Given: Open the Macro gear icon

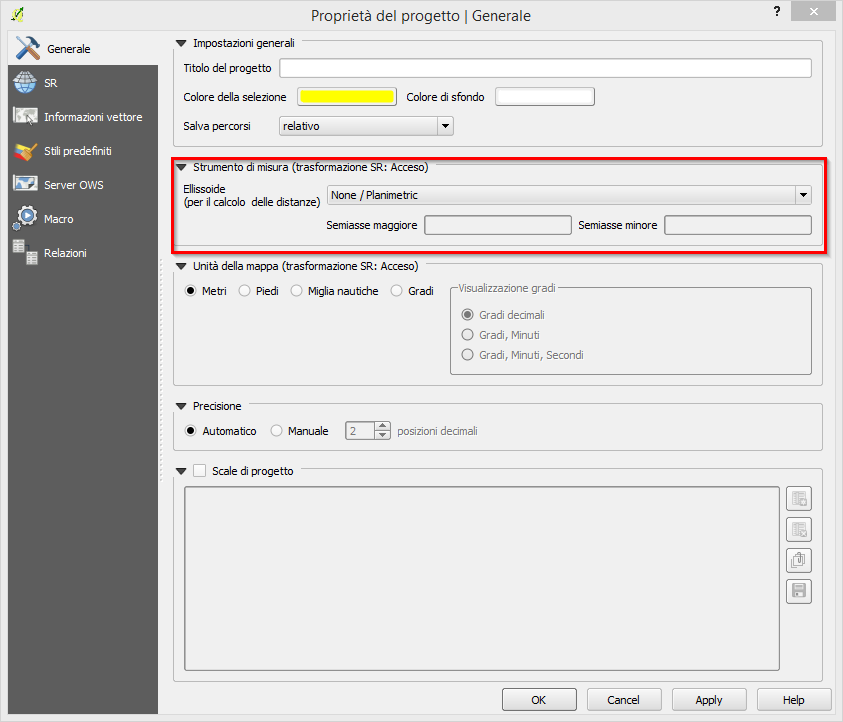Looking at the screenshot, I should 25,219.
